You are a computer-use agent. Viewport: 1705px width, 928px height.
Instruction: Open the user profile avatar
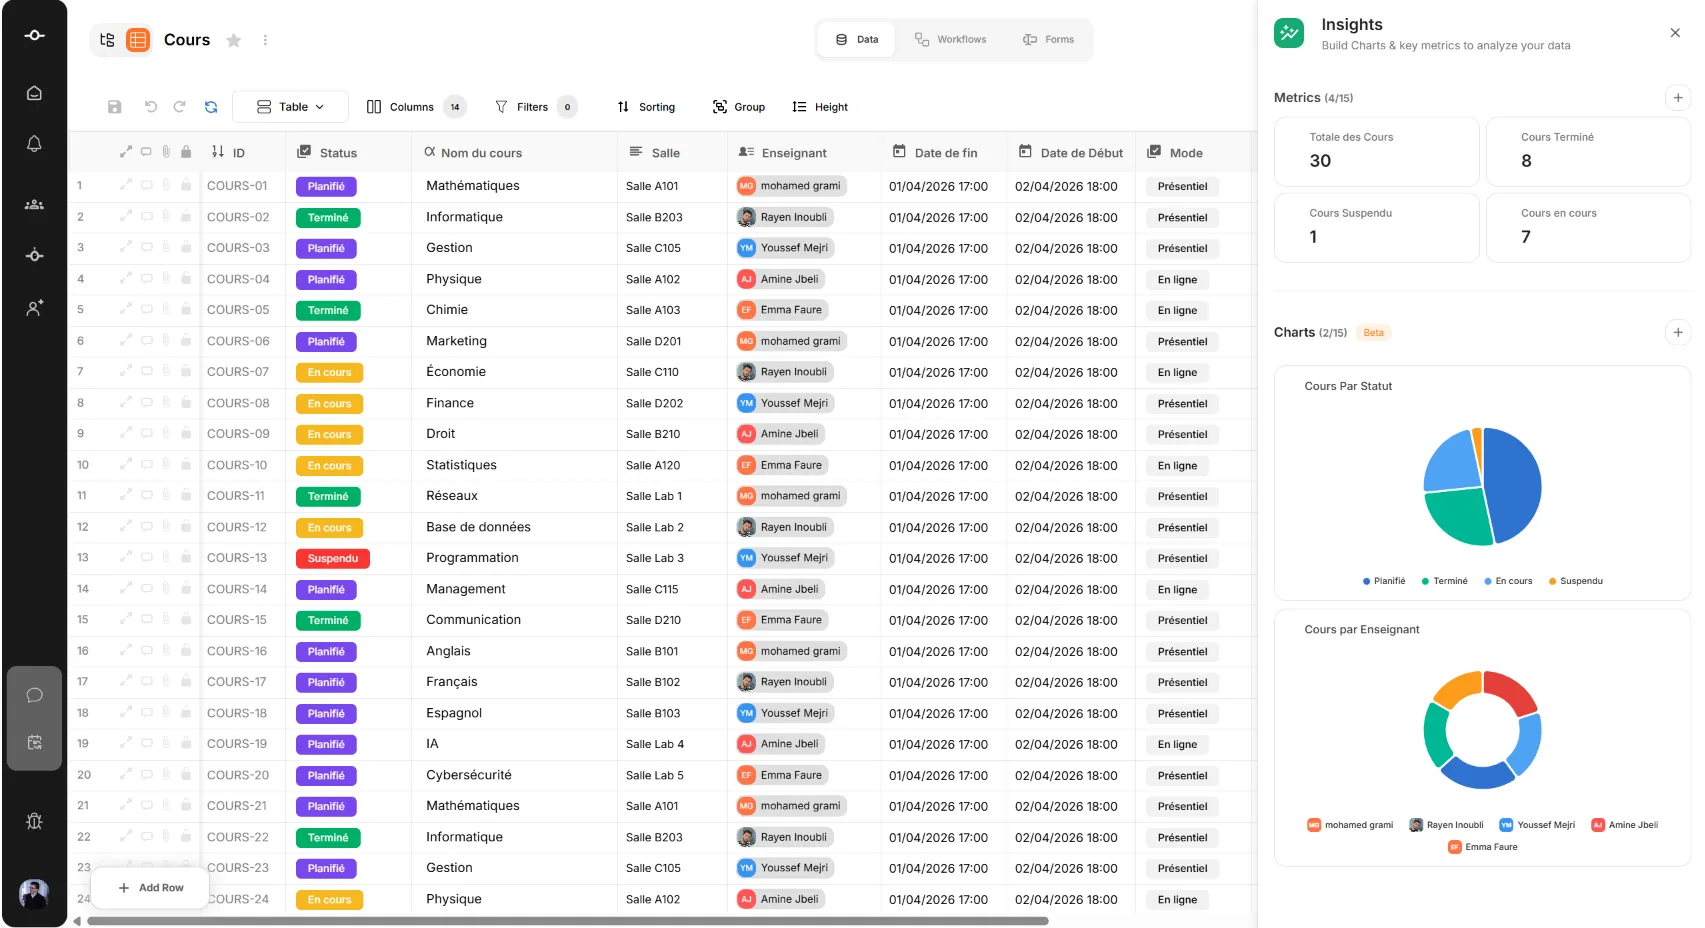tap(34, 893)
